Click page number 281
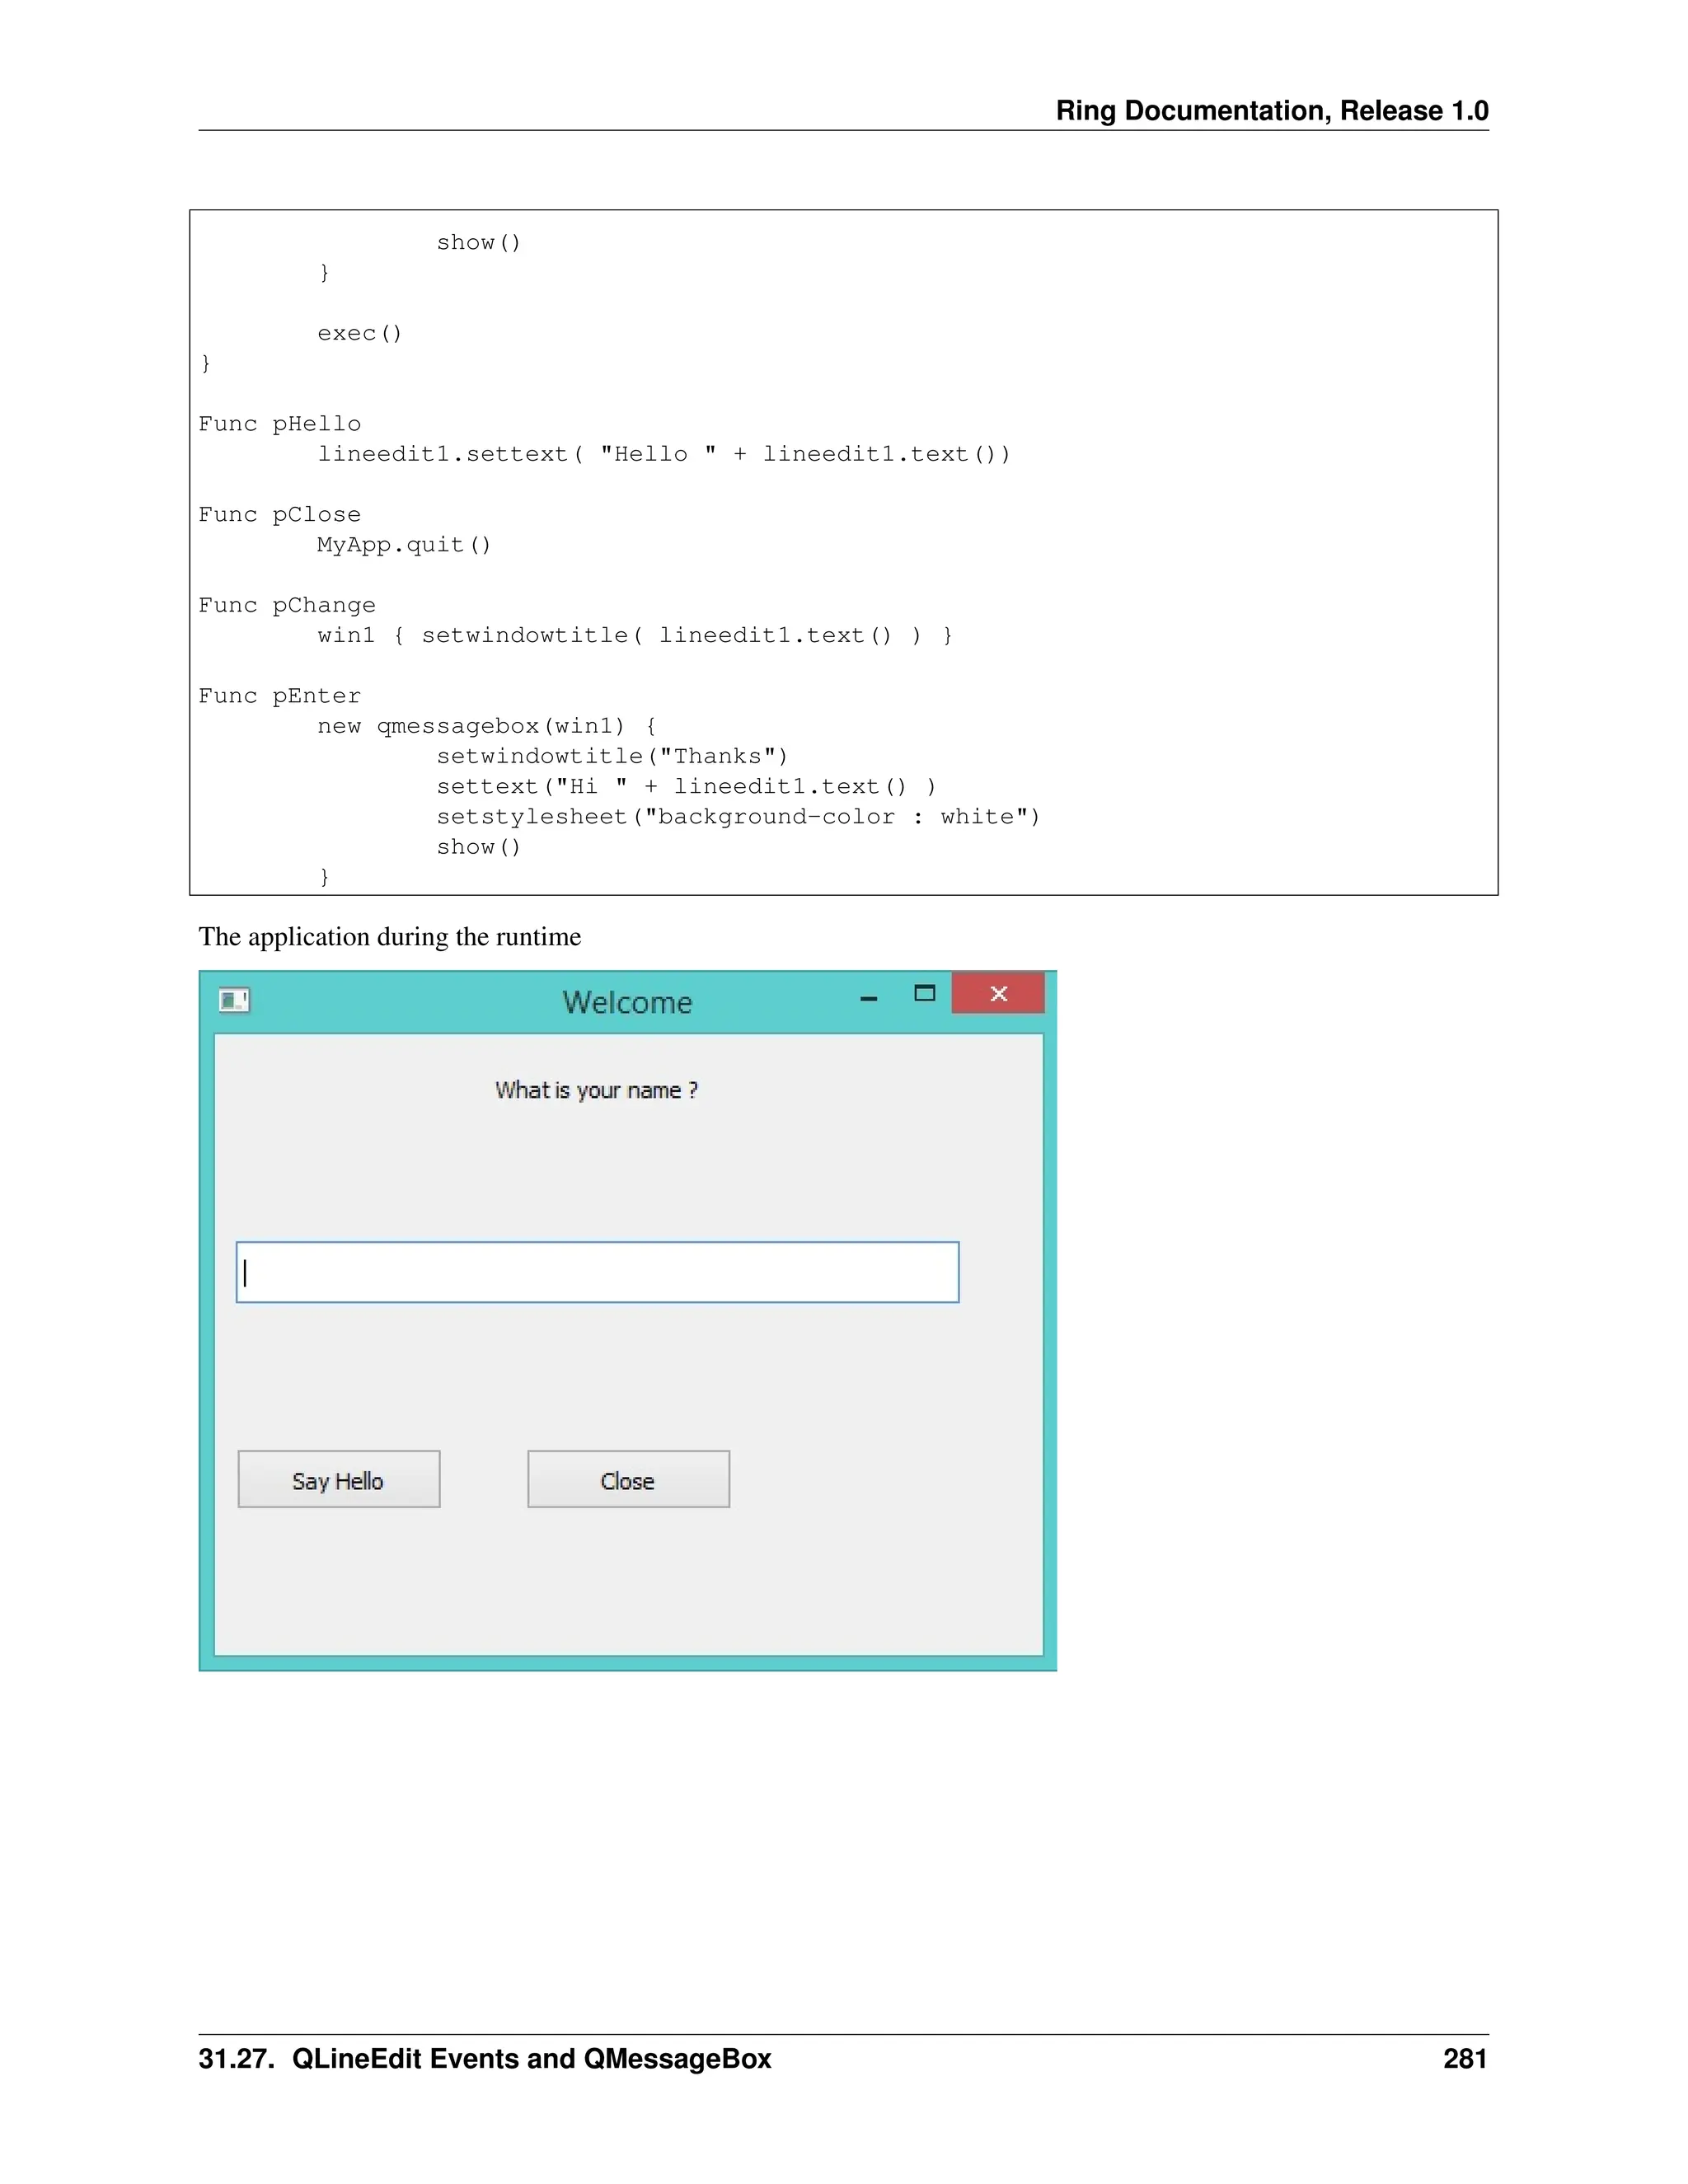 pyautogui.click(x=1465, y=2058)
